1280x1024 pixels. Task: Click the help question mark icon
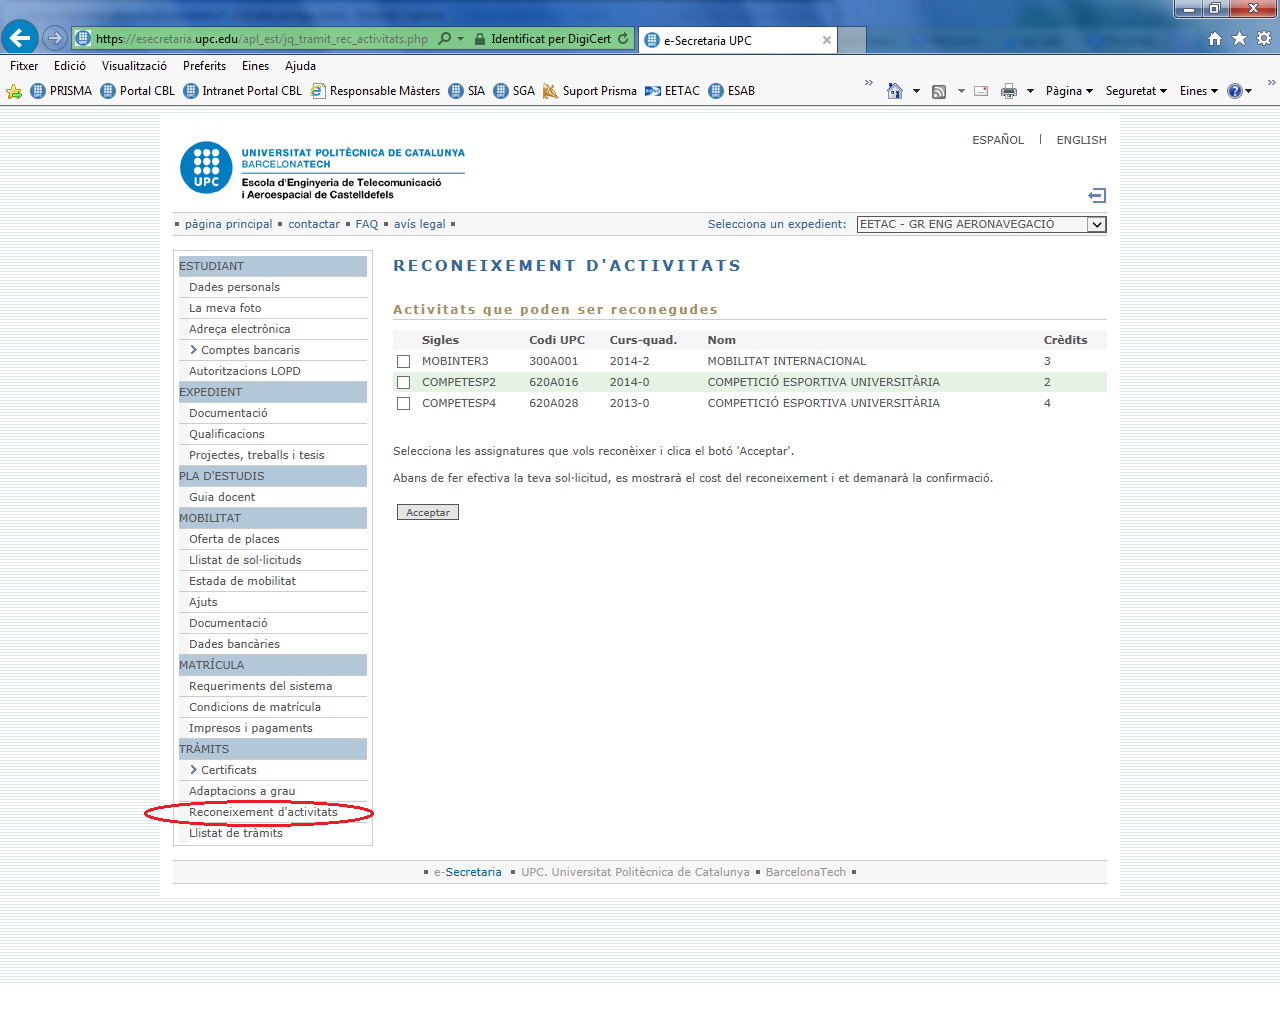coord(1234,91)
